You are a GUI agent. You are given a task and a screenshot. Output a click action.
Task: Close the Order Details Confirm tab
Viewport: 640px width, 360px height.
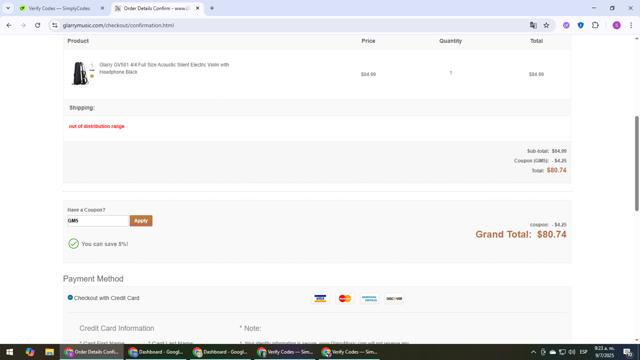coord(198,8)
